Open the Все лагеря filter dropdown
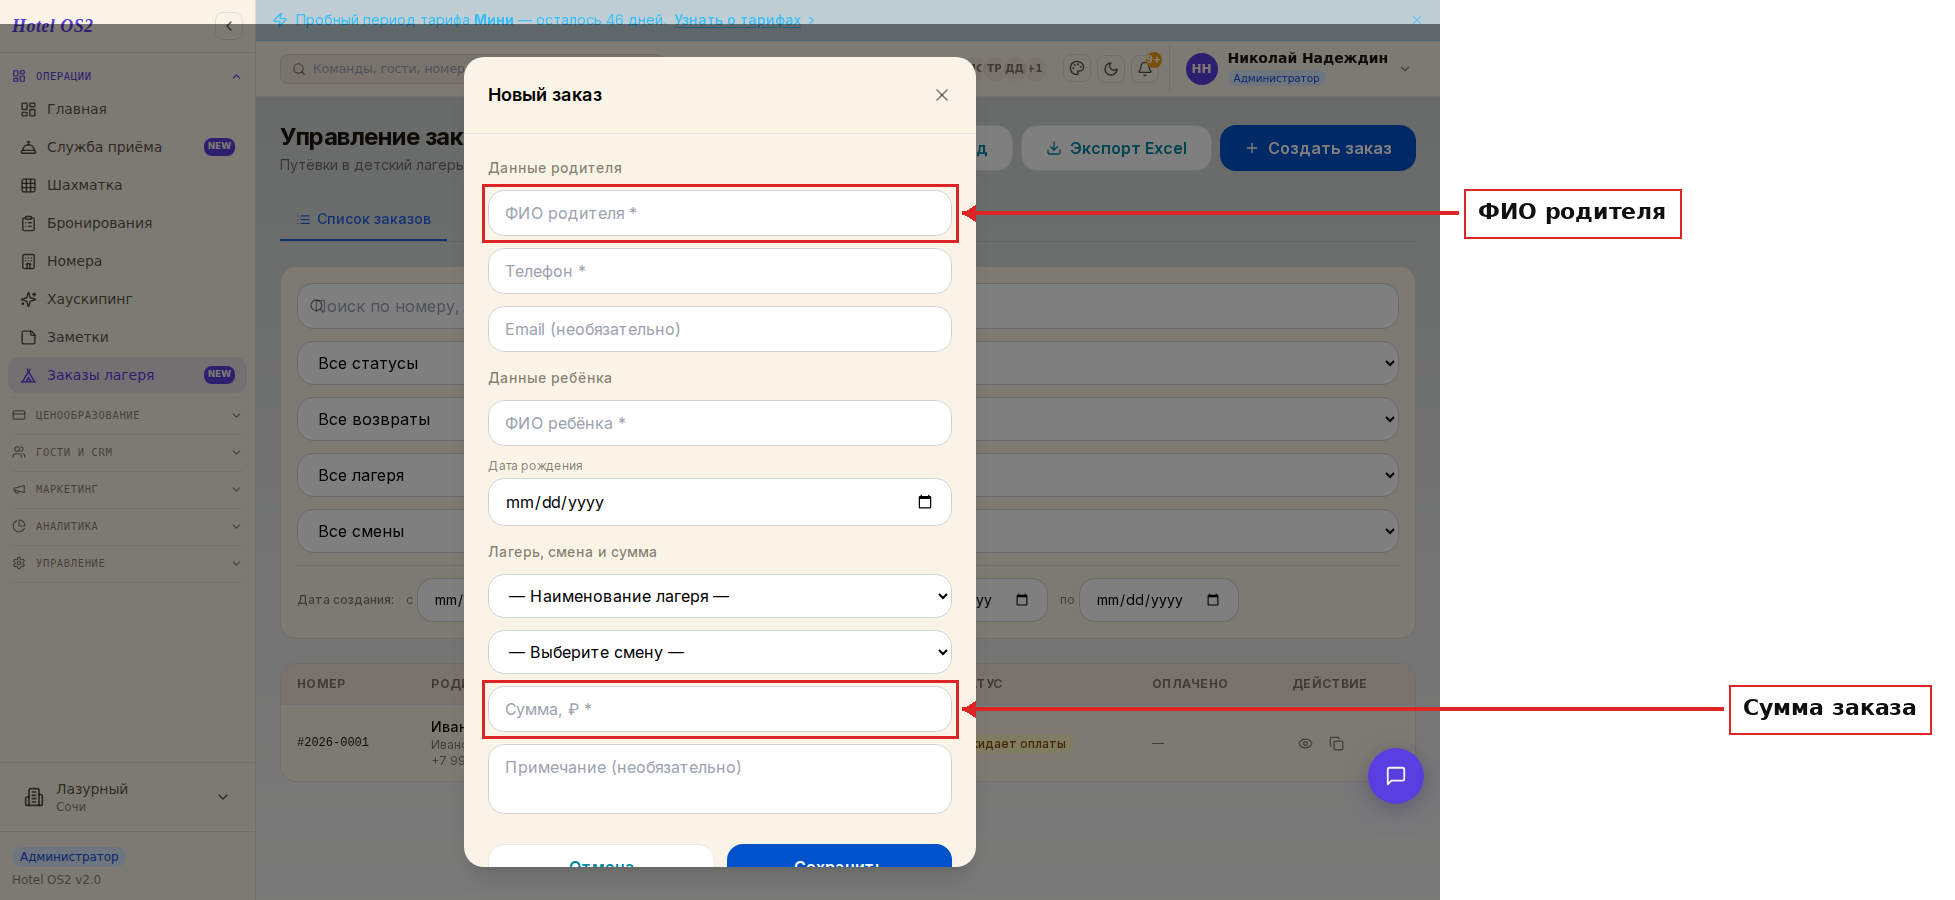This screenshot has width=1955, height=900. pos(847,475)
